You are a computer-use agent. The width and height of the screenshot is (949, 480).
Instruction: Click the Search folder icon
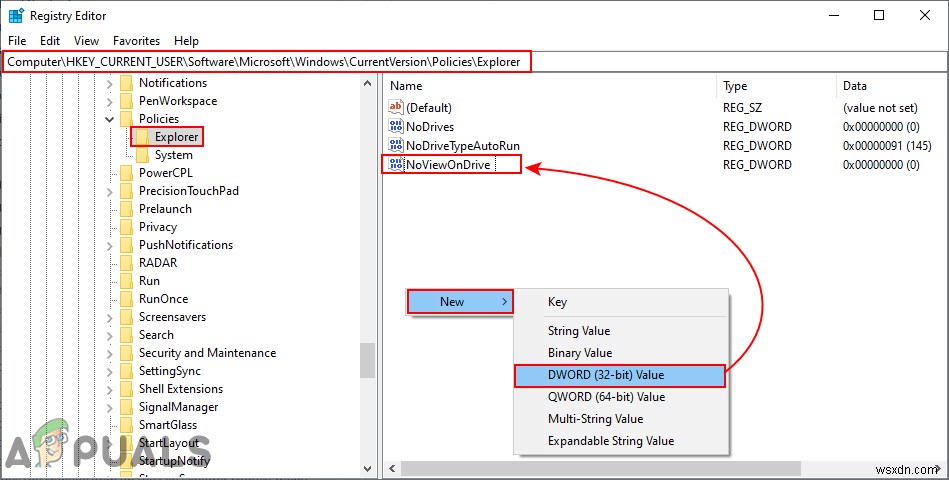tap(126, 335)
